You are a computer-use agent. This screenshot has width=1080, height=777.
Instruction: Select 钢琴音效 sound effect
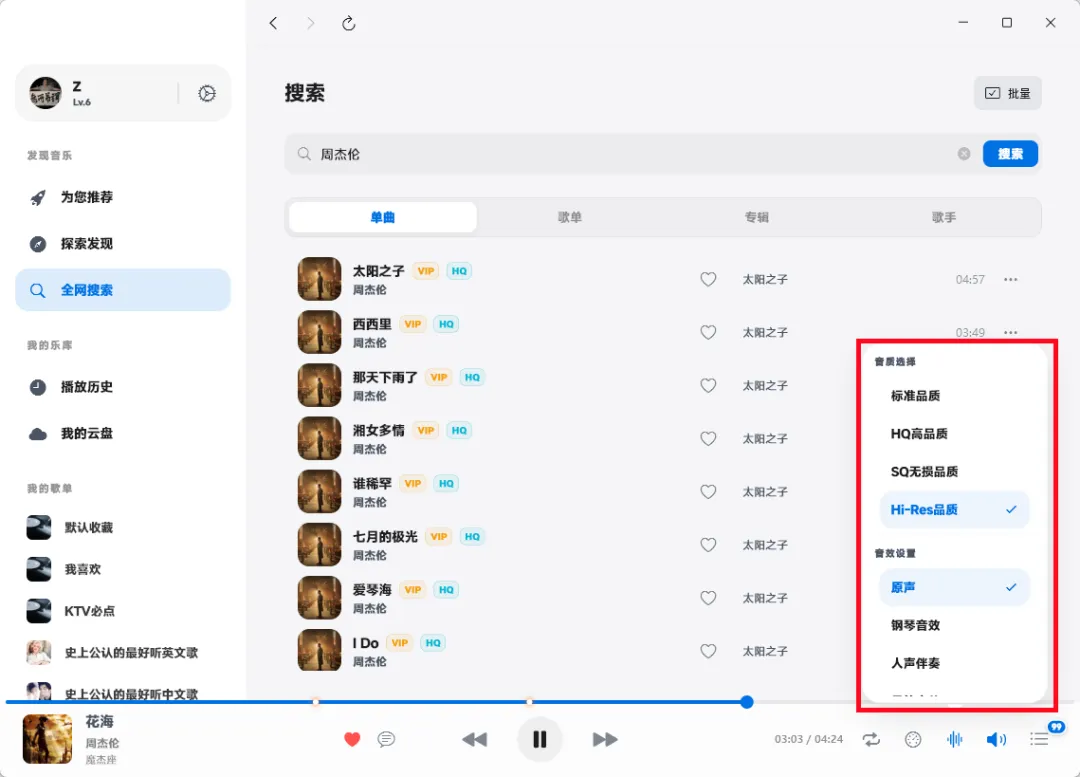pos(954,625)
